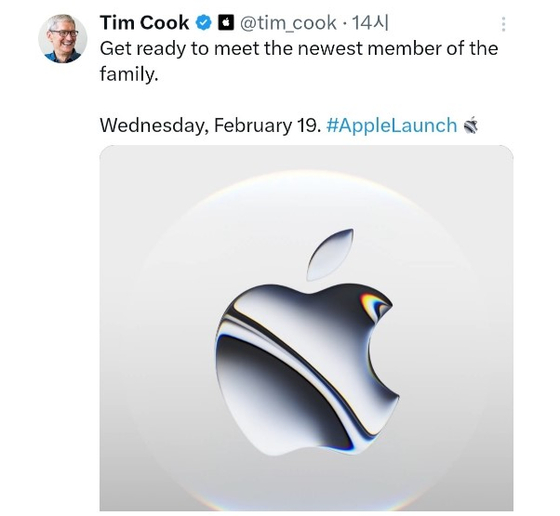Click the translucent circle's top rim
This screenshot has height=516, width=560.
[306, 176]
